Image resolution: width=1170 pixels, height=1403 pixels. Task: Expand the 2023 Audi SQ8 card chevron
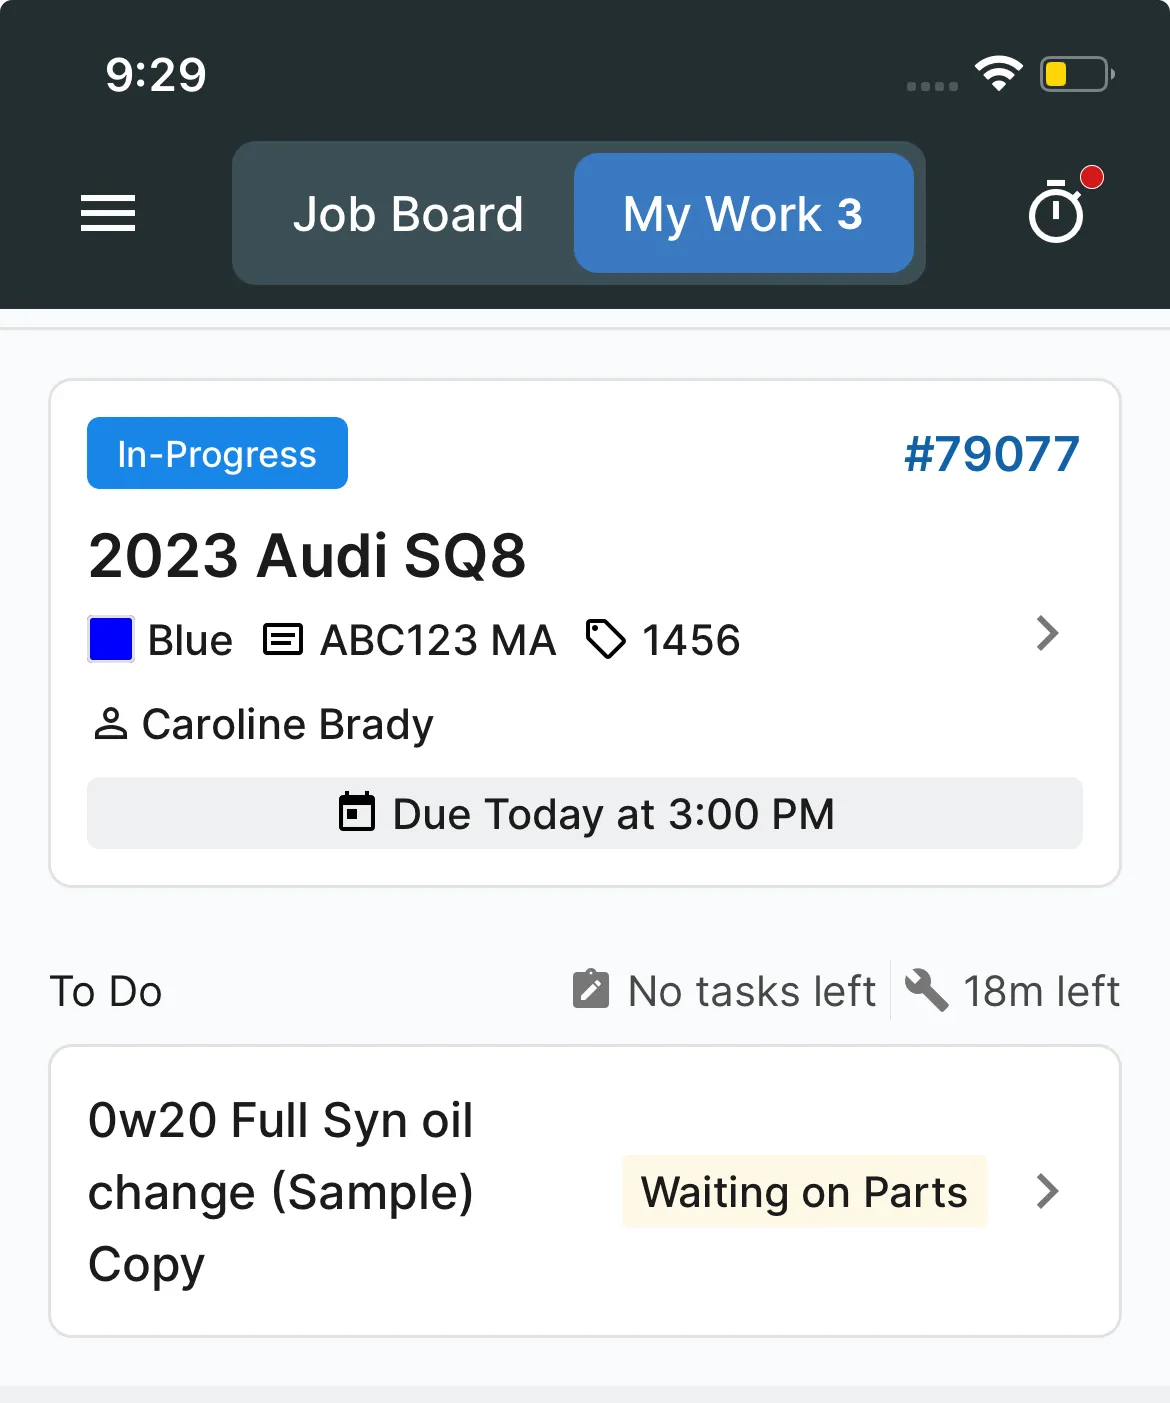1047,633
